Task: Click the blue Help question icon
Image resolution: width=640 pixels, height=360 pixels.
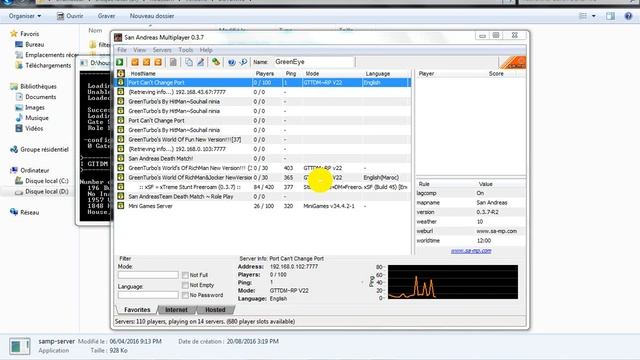Action: pyautogui.click(x=231, y=62)
